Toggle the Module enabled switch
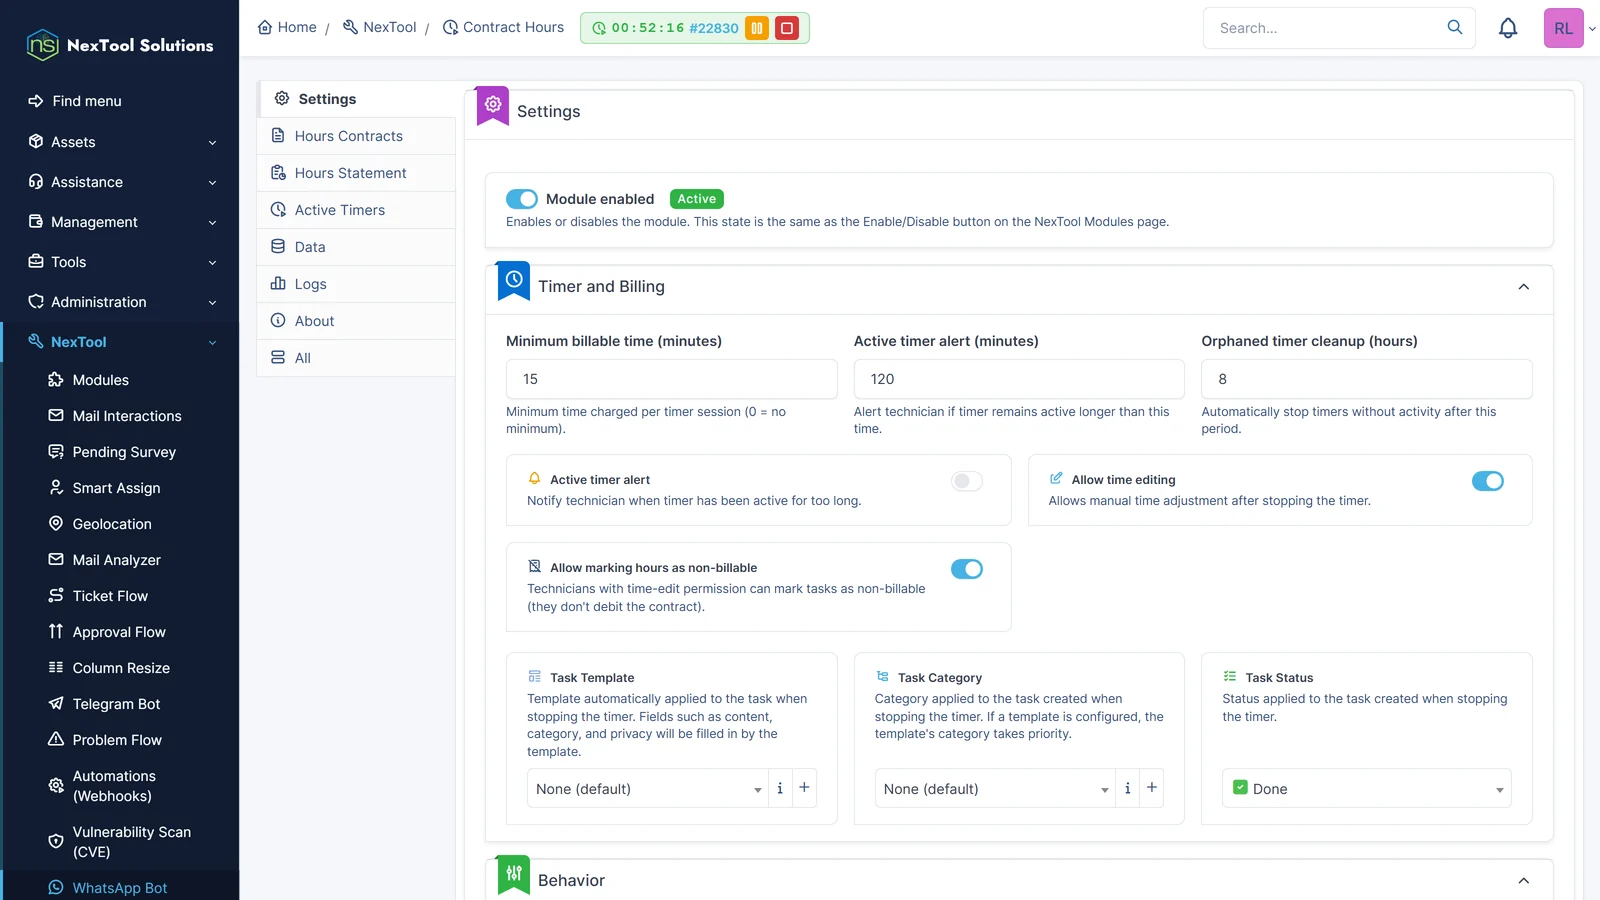 coord(522,199)
